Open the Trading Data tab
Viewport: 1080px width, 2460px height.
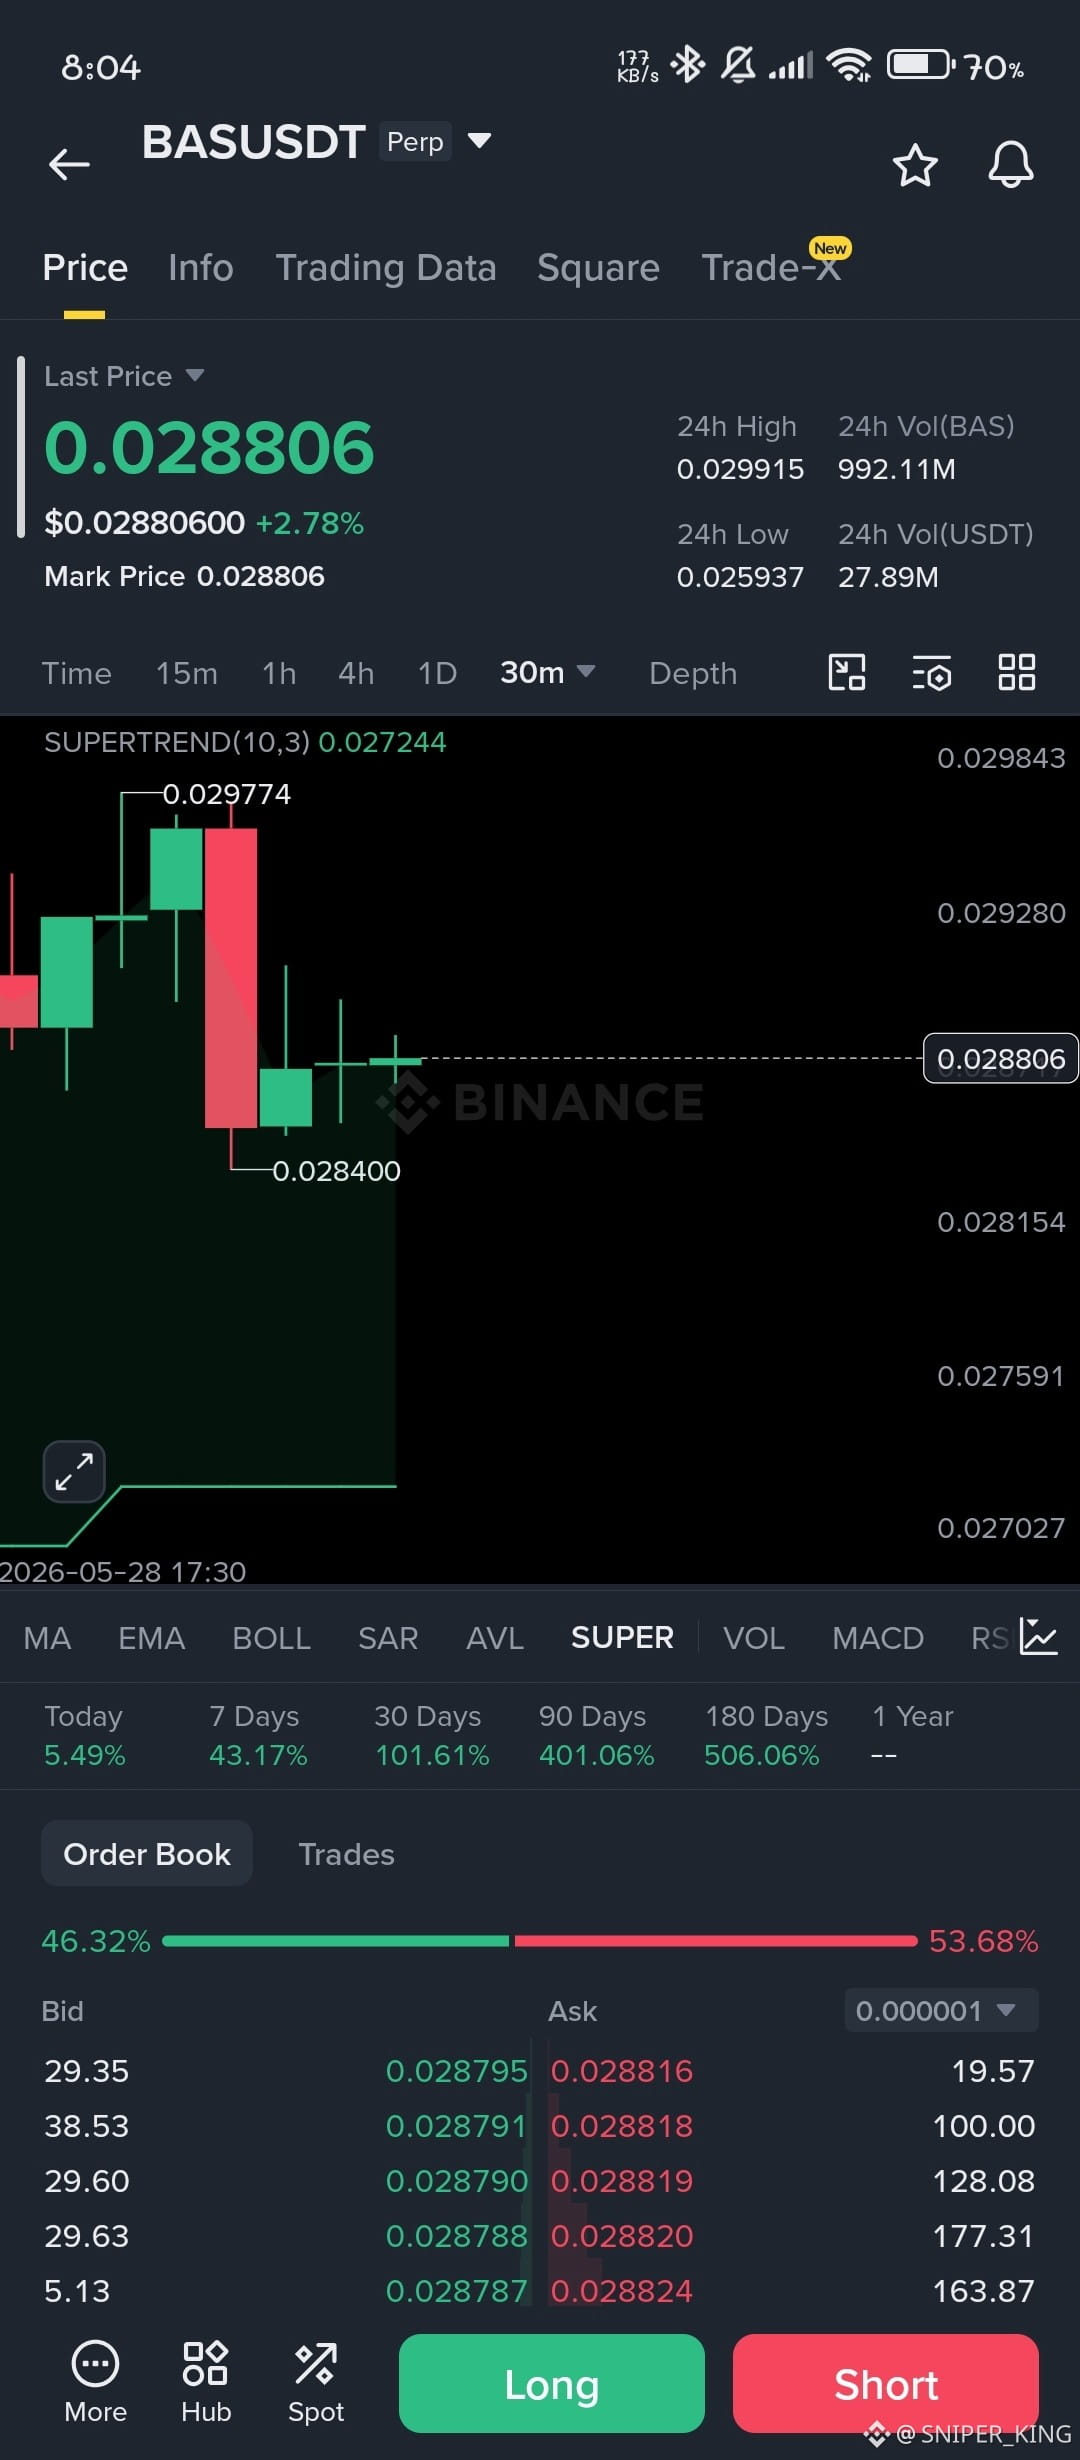pos(386,268)
